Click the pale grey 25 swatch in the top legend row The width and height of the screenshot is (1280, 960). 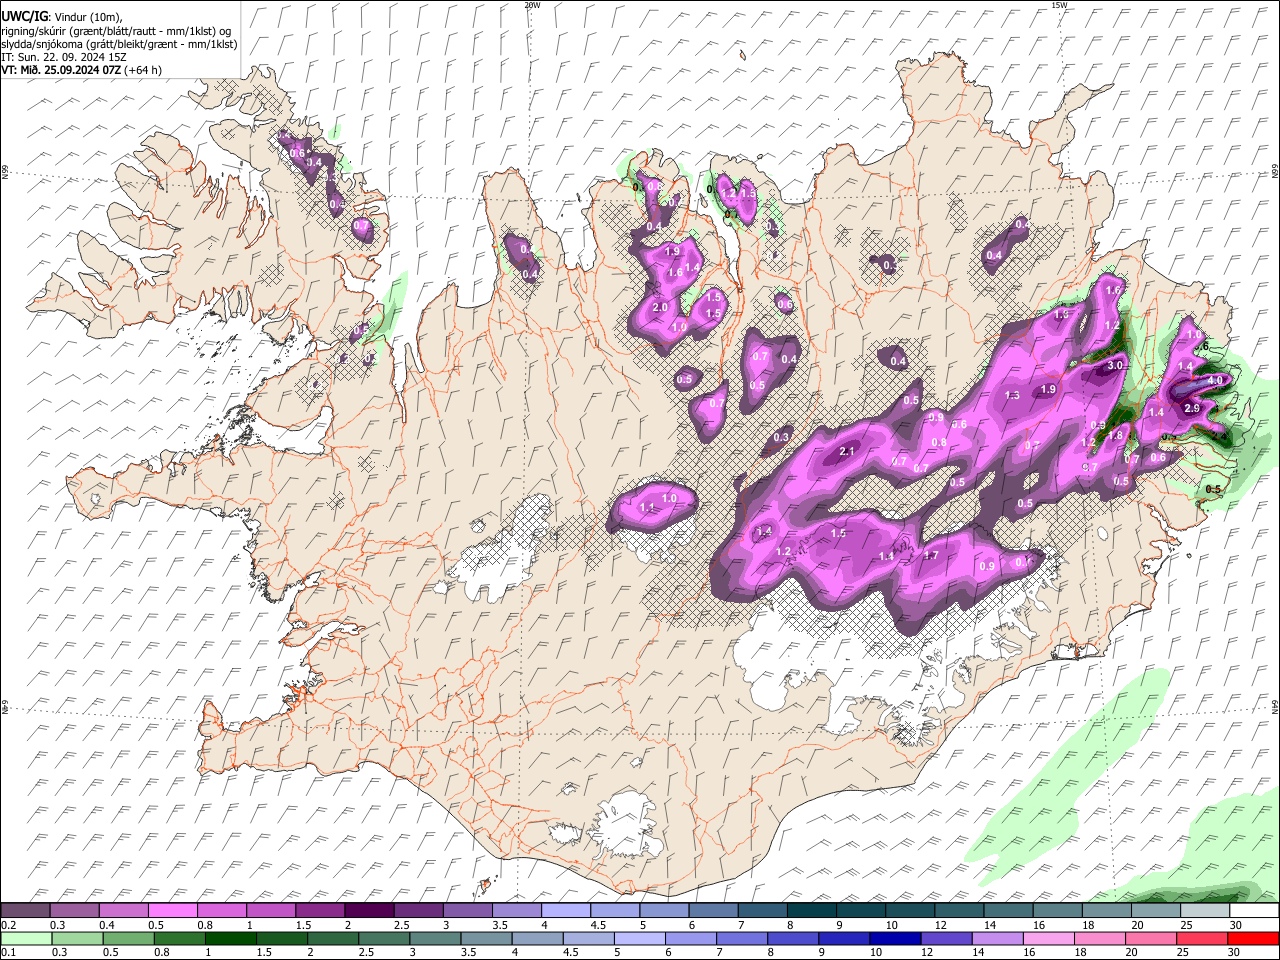[1206, 911]
